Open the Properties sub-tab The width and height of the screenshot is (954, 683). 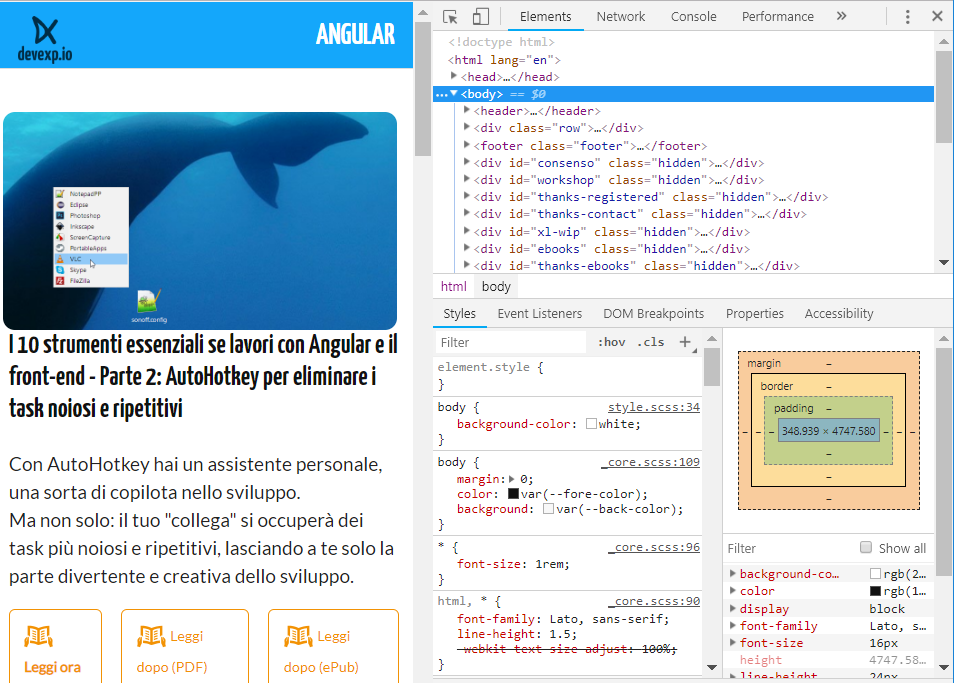click(x=754, y=314)
